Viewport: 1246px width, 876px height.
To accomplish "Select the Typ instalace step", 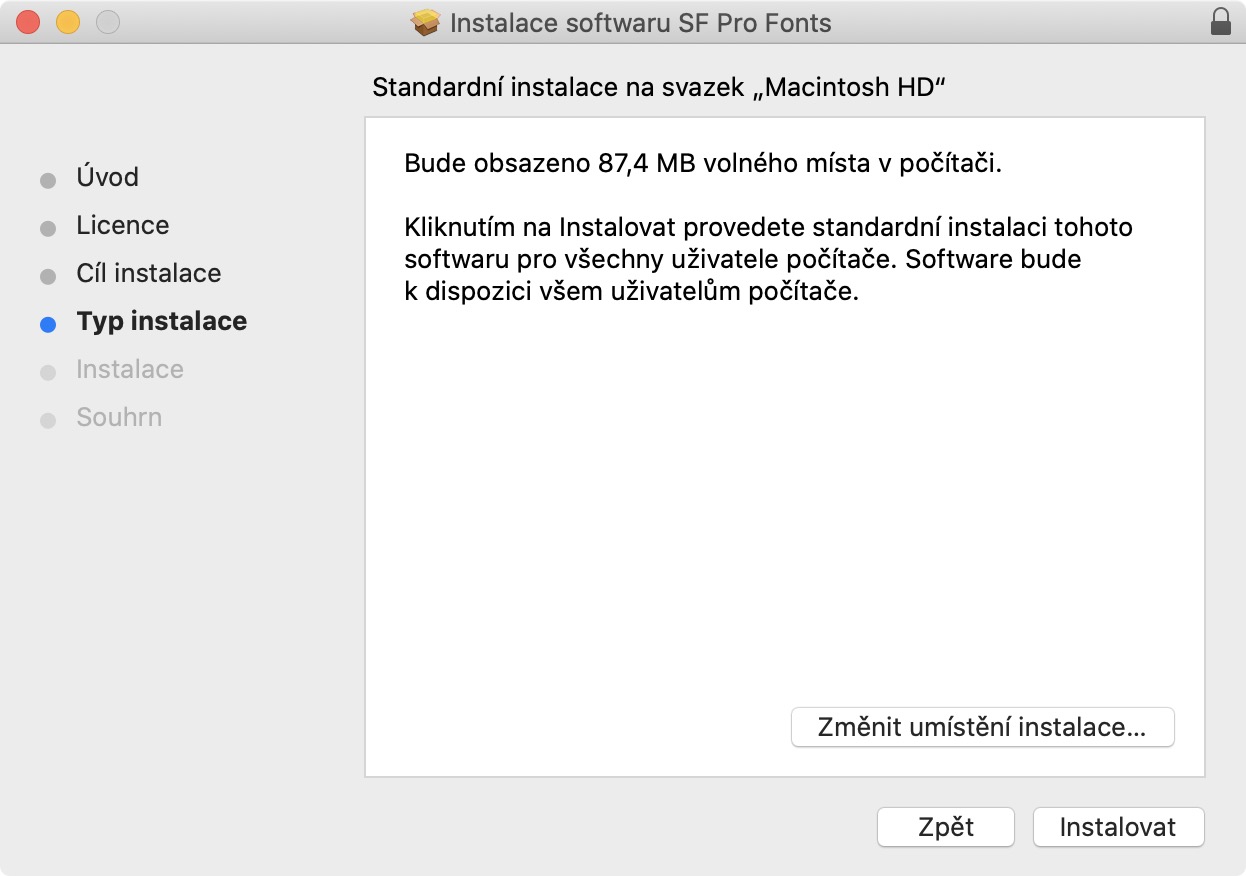I will tap(161, 321).
